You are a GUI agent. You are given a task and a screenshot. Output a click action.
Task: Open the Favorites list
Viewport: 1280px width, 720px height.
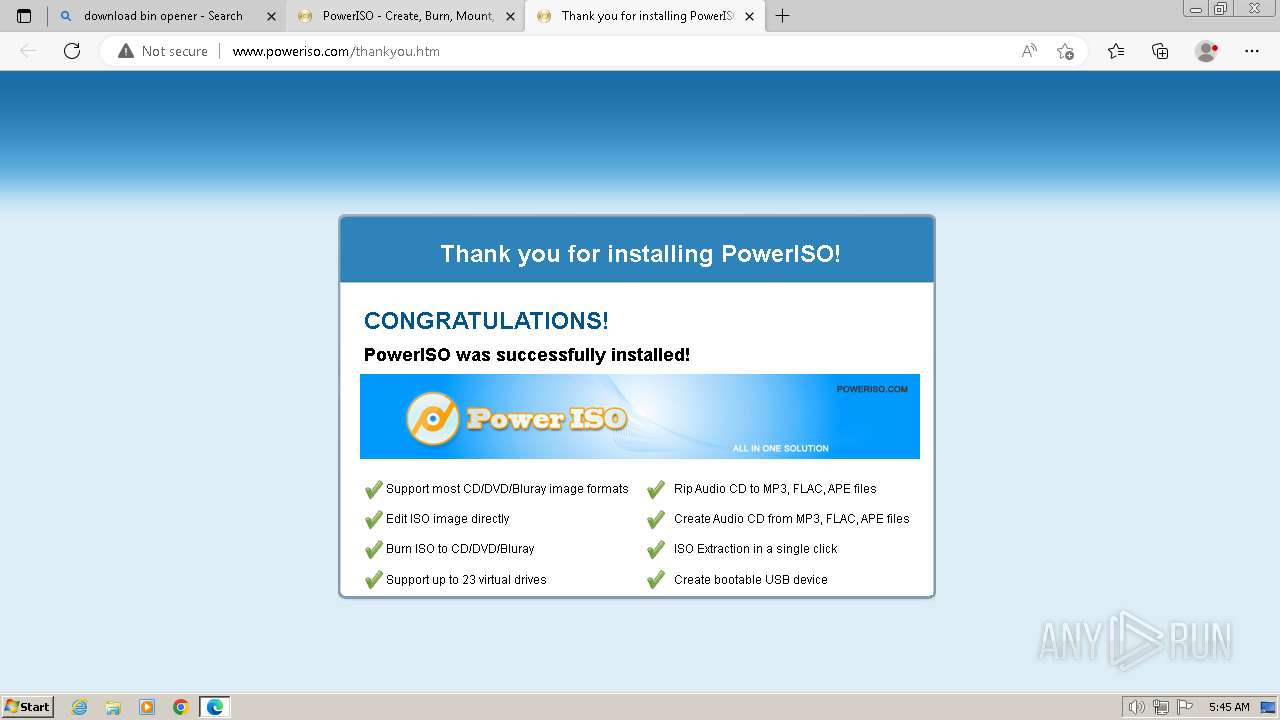(x=1116, y=51)
